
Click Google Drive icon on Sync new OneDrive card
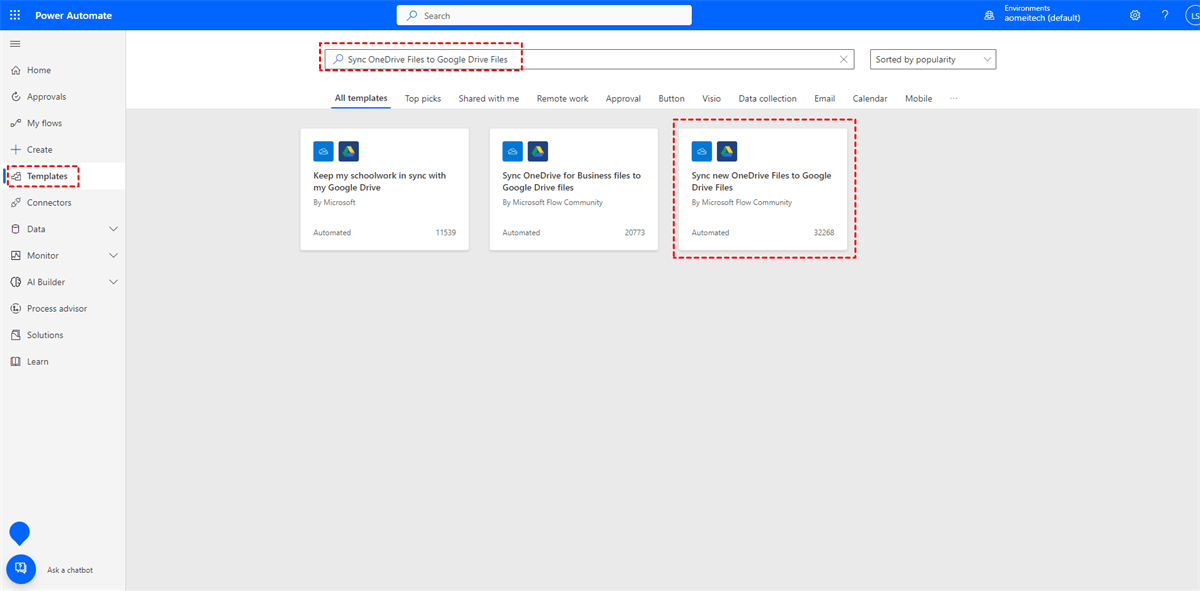727,151
